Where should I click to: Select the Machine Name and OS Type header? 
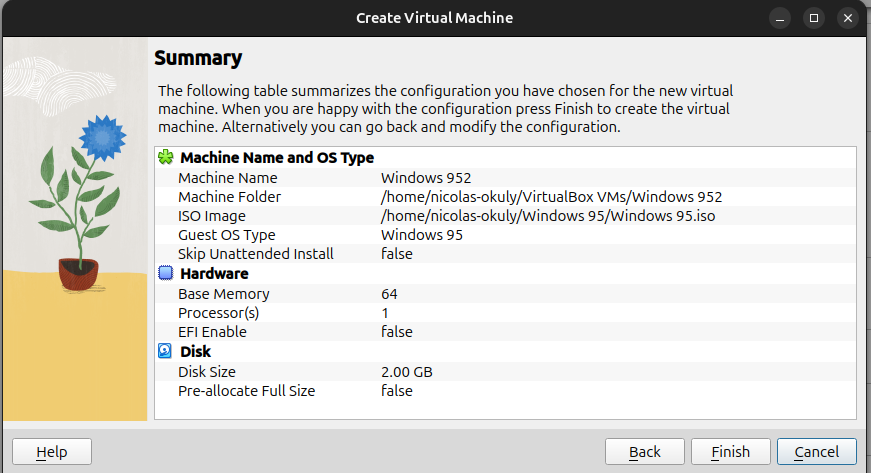click(x=277, y=158)
